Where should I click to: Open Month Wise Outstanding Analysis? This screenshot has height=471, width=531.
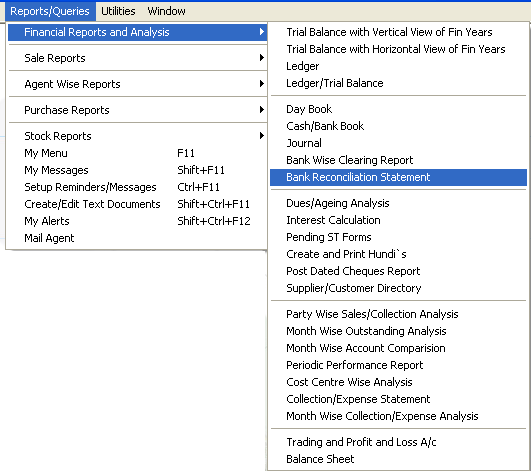point(398,331)
